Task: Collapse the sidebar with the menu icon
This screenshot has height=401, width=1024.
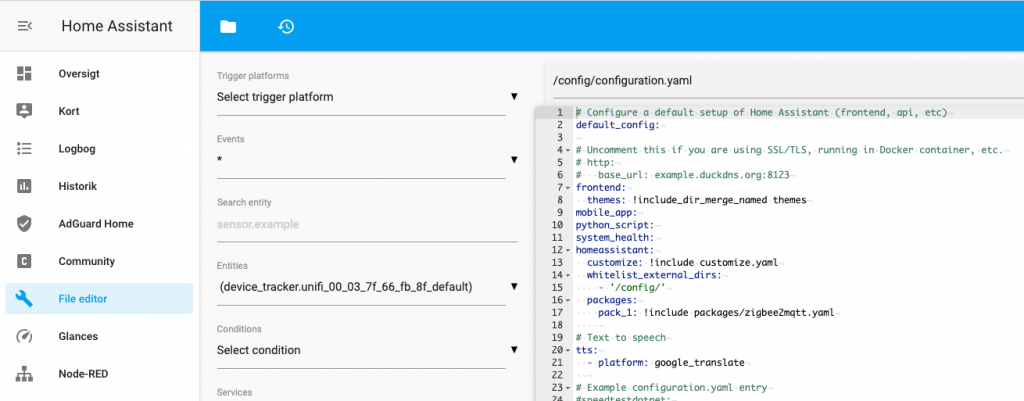Action: [25, 26]
